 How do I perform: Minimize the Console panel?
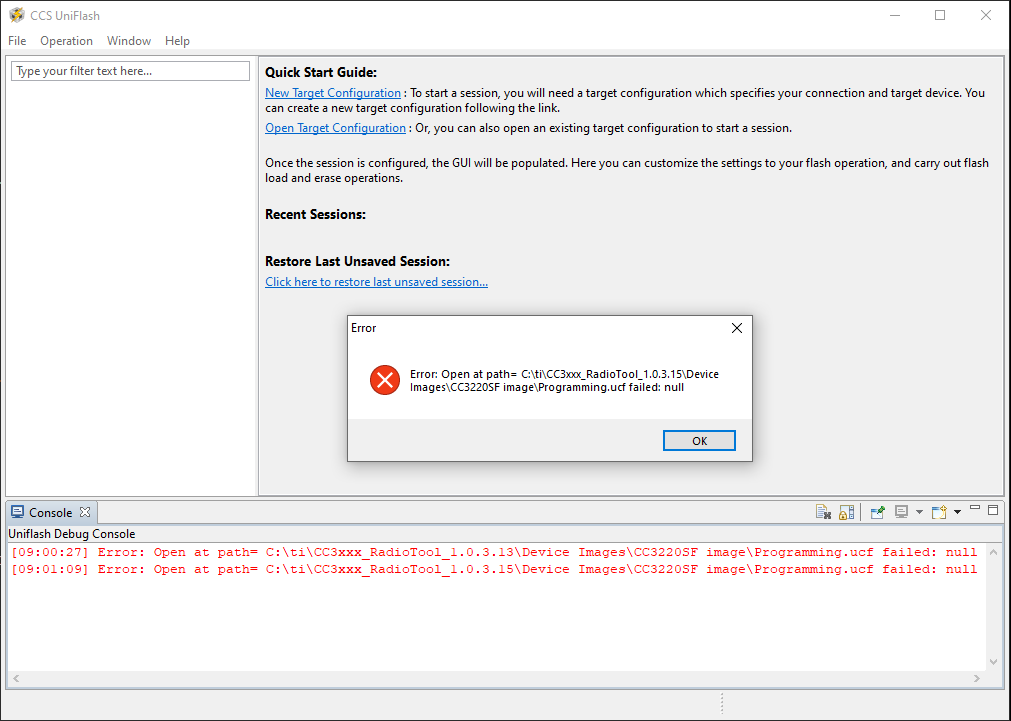(x=975, y=509)
